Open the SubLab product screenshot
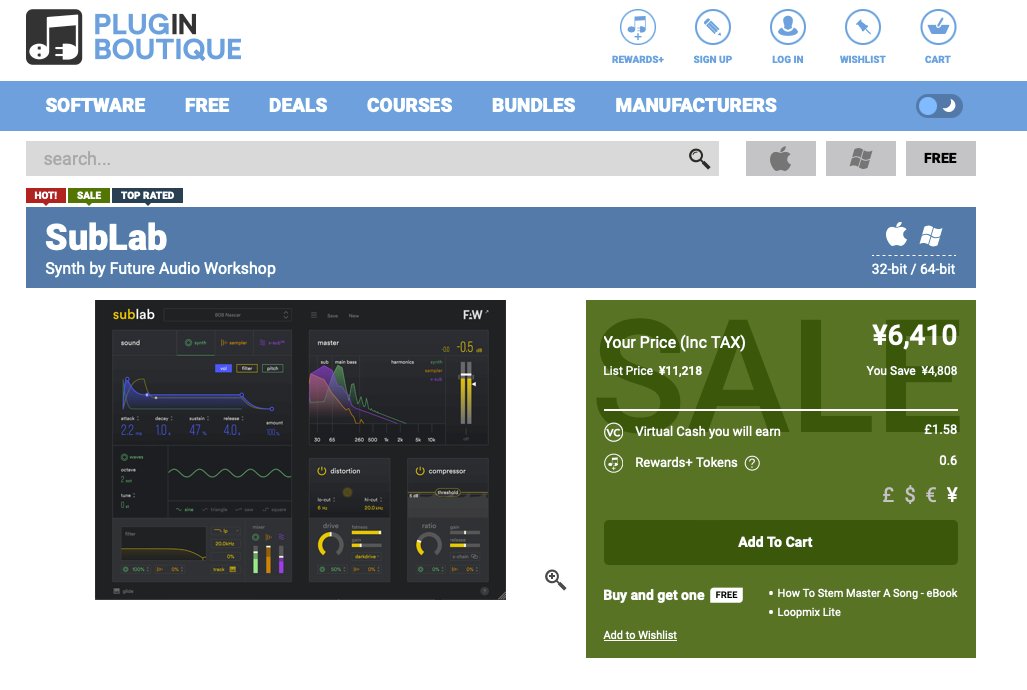This screenshot has width=1027, height=690. pyautogui.click(x=301, y=450)
